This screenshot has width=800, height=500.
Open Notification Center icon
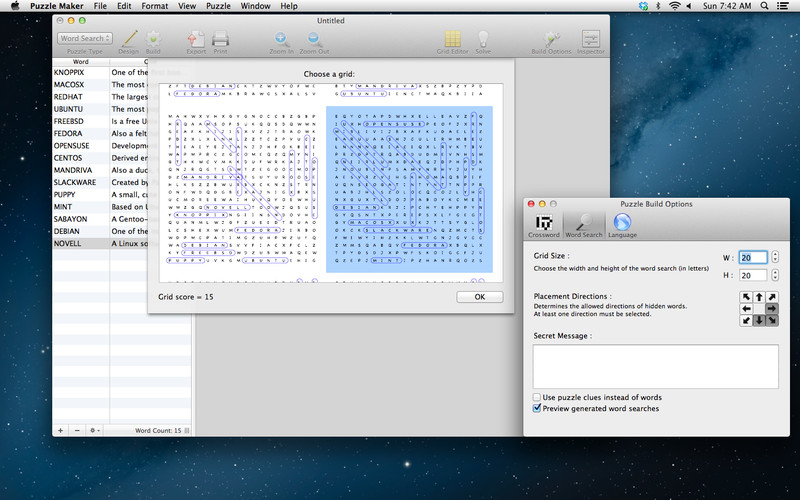782,6
